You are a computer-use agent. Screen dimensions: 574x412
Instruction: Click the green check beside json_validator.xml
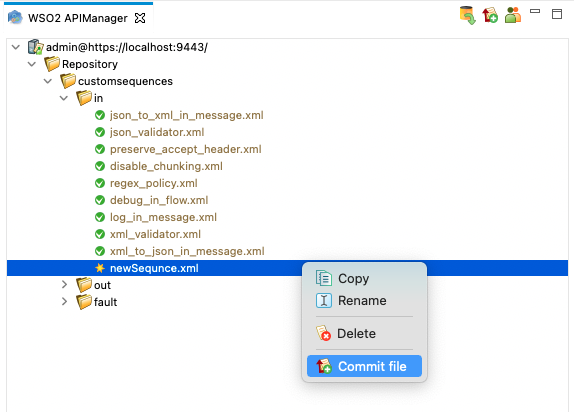(100, 132)
